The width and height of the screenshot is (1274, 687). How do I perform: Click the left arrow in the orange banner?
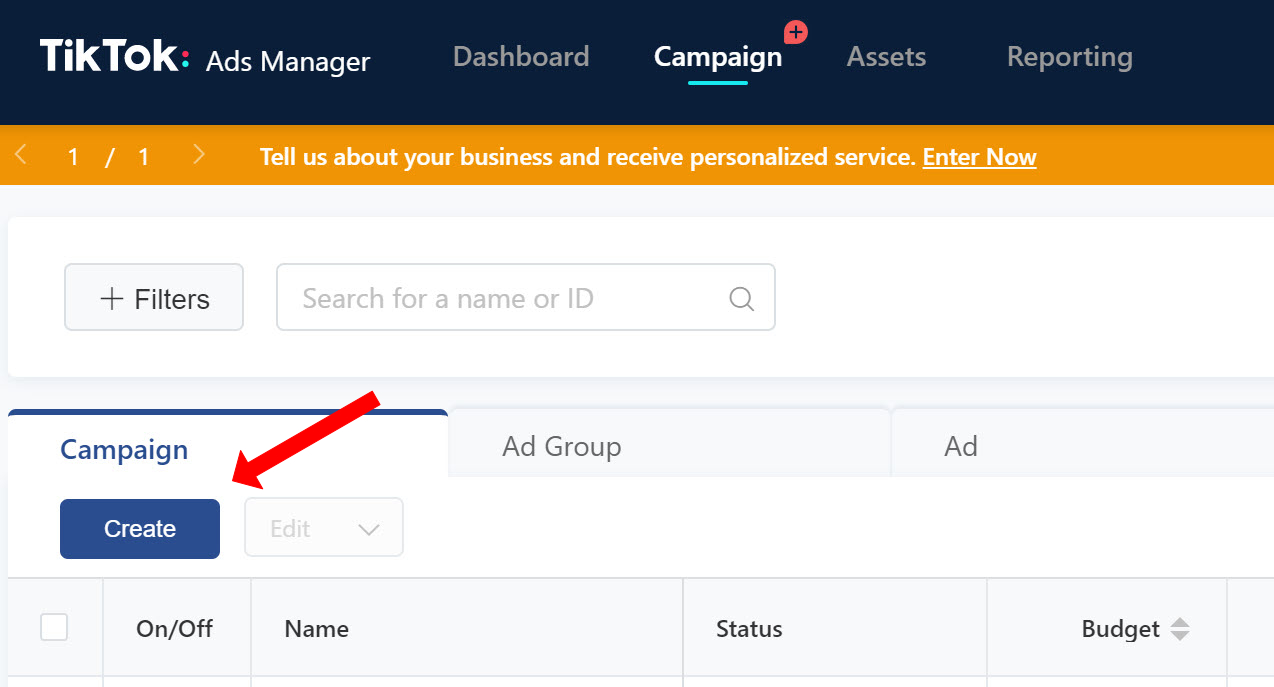pos(22,155)
